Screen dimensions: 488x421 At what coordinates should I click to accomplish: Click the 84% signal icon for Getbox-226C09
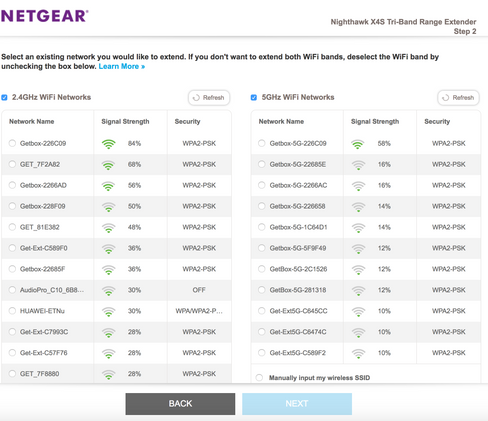(x=108, y=144)
